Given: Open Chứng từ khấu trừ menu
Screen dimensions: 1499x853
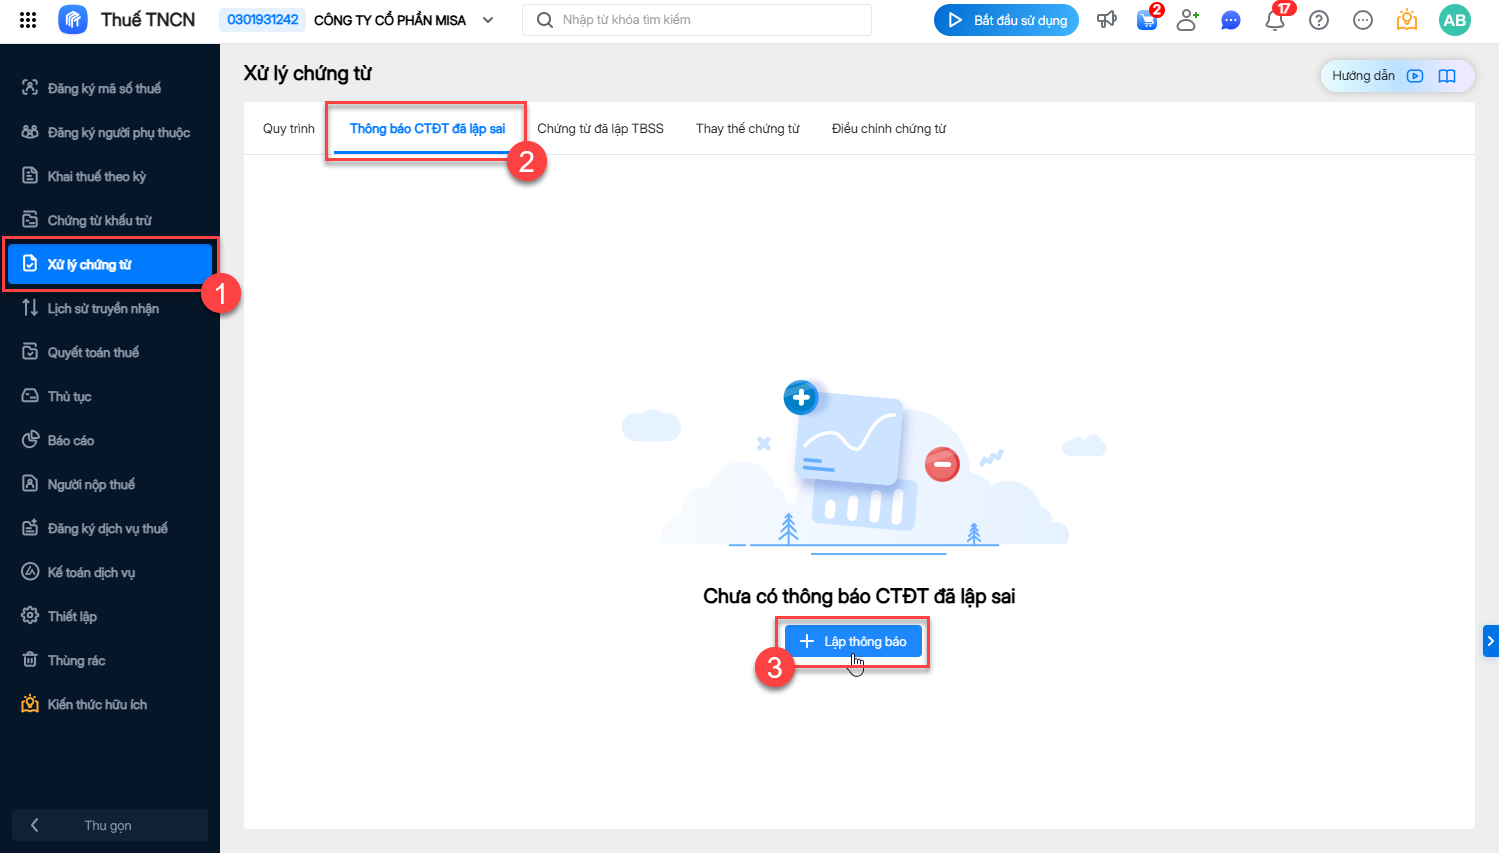Looking at the screenshot, I should [110, 220].
